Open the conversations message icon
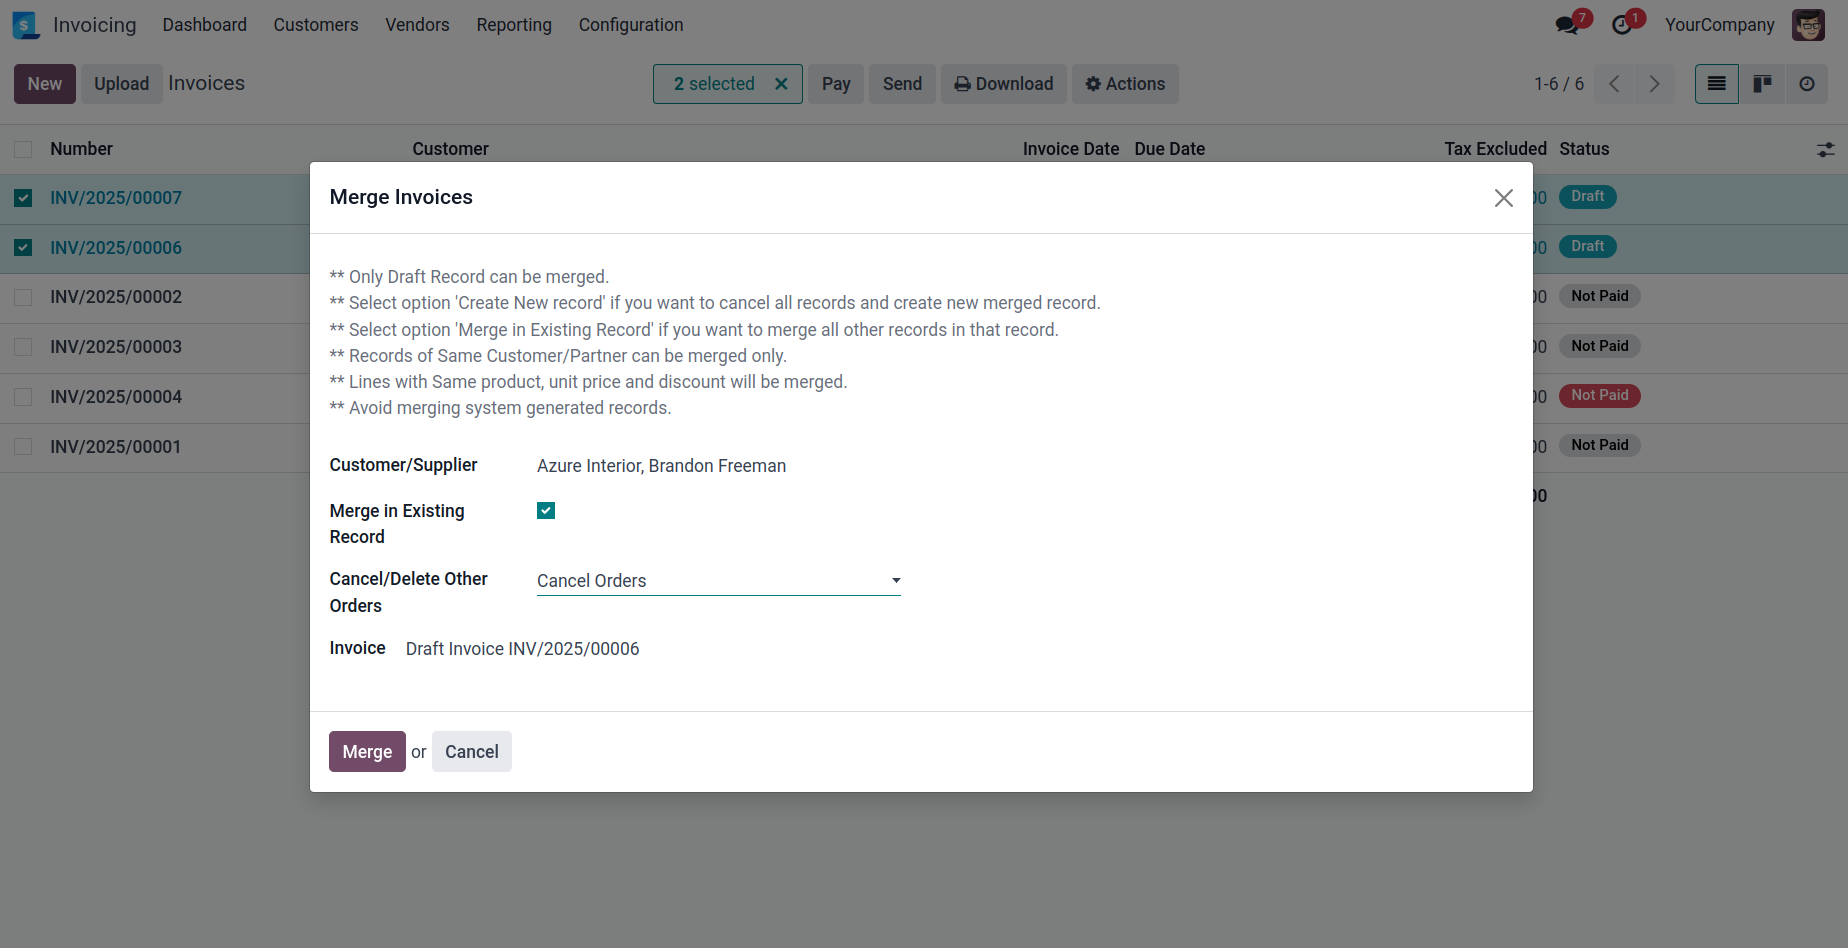This screenshot has height=948, width=1848. [1567, 25]
